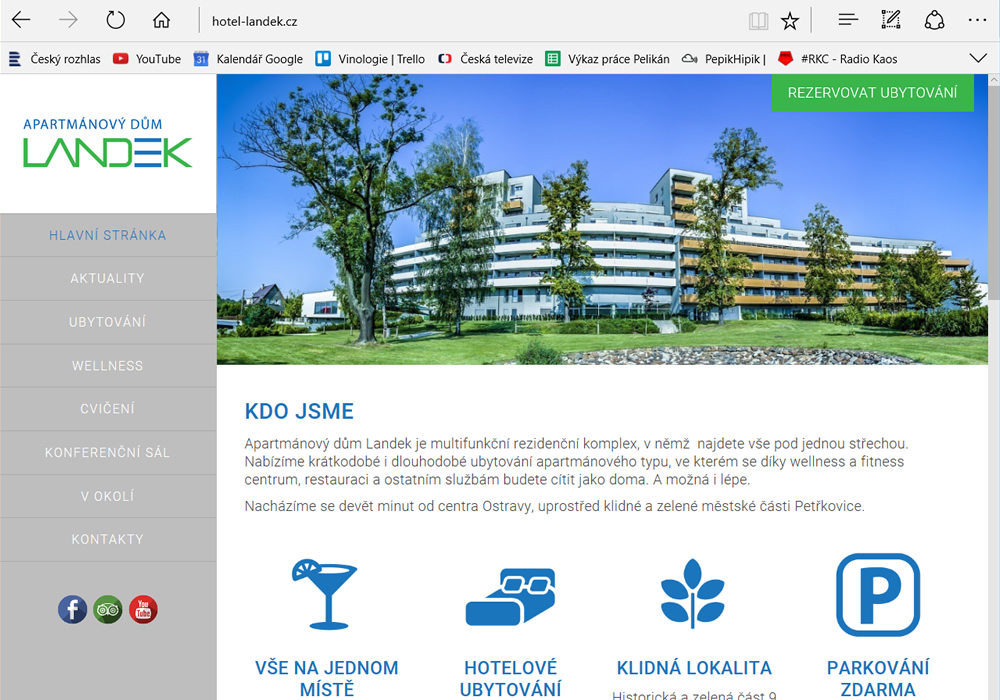Click the cocktail glass icon
This screenshot has width=1000, height=700.
[323, 593]
